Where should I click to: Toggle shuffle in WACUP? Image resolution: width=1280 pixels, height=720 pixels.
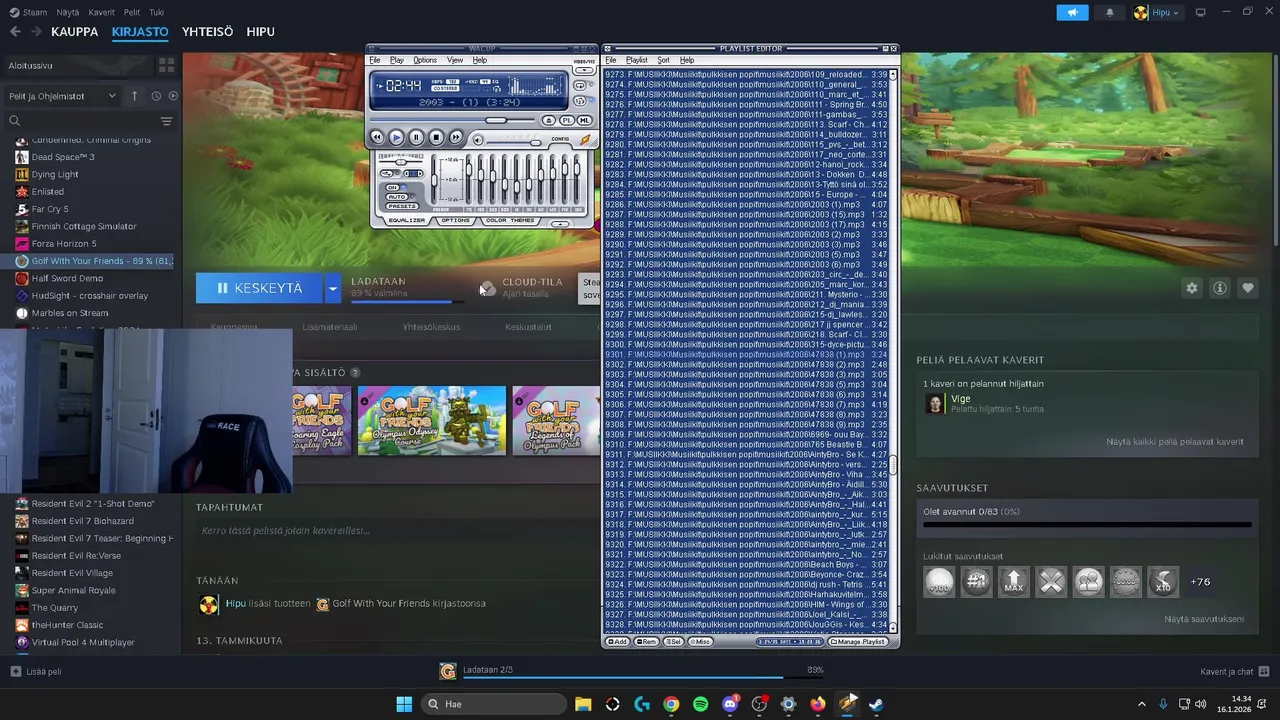580,100
